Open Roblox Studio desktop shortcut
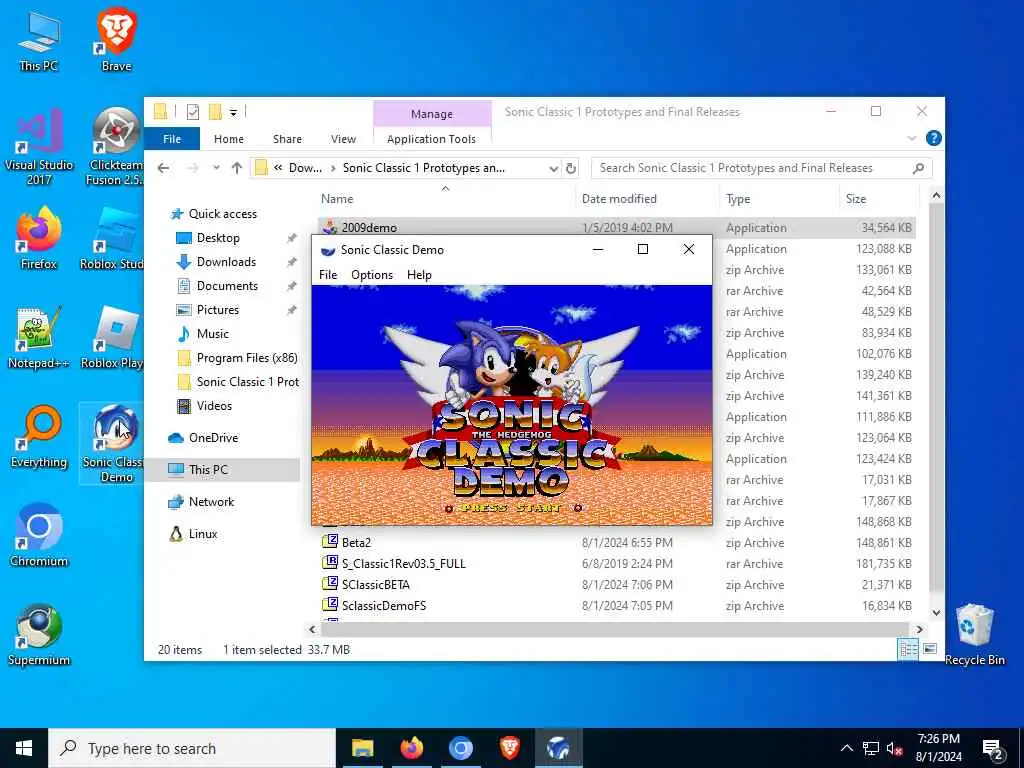 click(x=113, y=238)
